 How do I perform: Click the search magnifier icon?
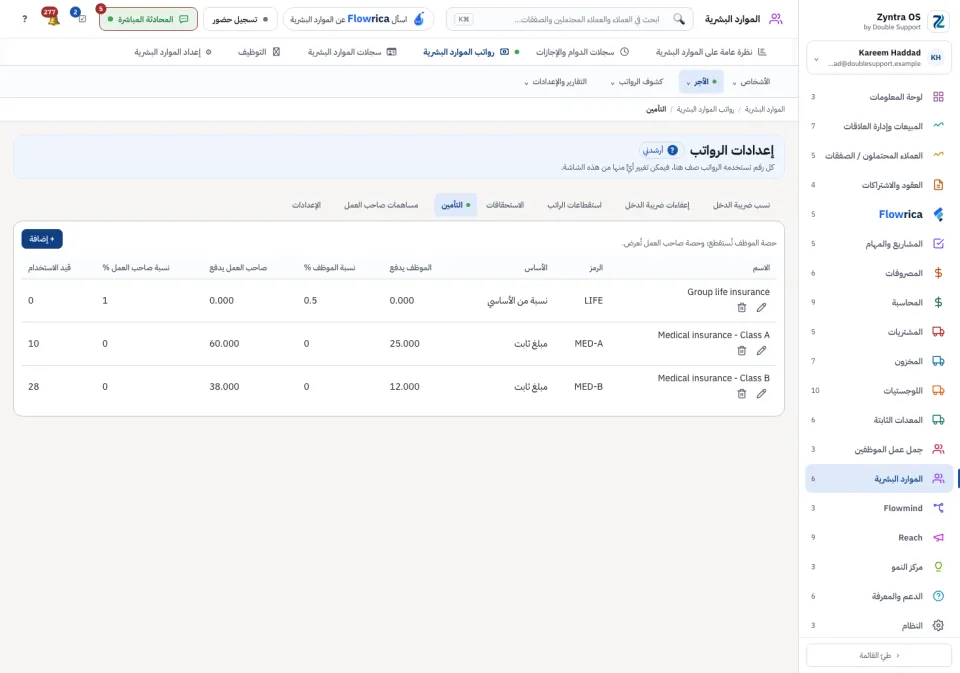click(x=679, y=19)
